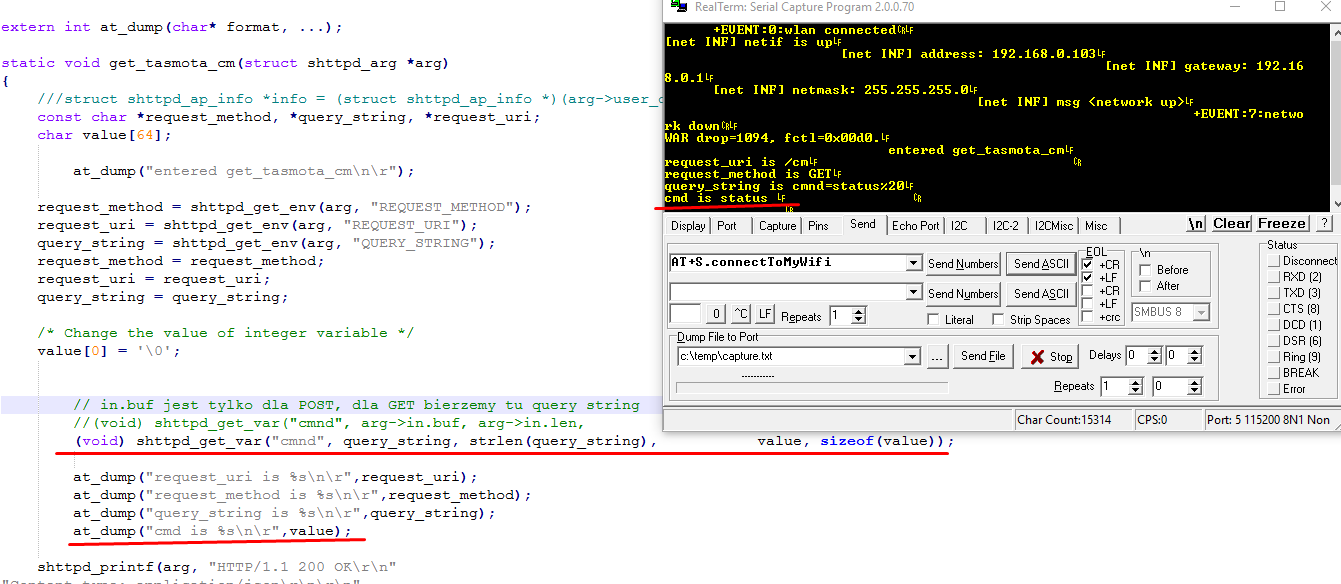1341x584 pixels.
Task: Enable the Literal checkbox
Action: coord(932,319)
